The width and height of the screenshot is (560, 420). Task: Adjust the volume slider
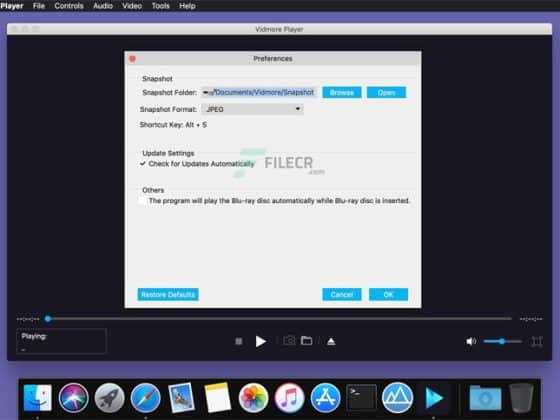click(502, 341)
